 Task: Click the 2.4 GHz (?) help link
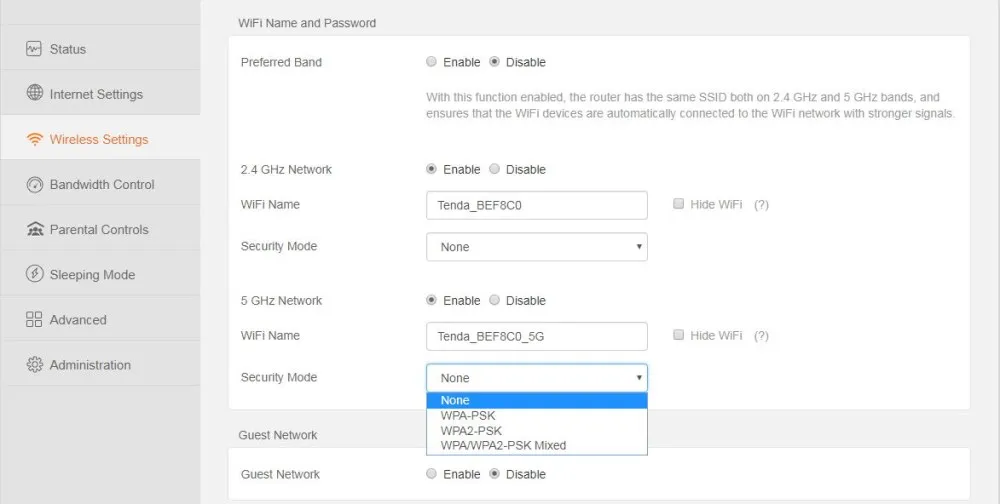point(761,205)
